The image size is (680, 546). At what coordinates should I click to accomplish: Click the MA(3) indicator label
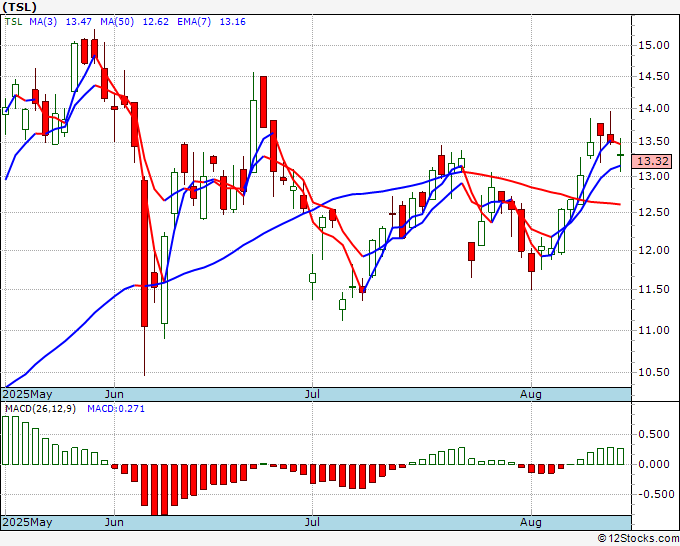coord(43,22)
